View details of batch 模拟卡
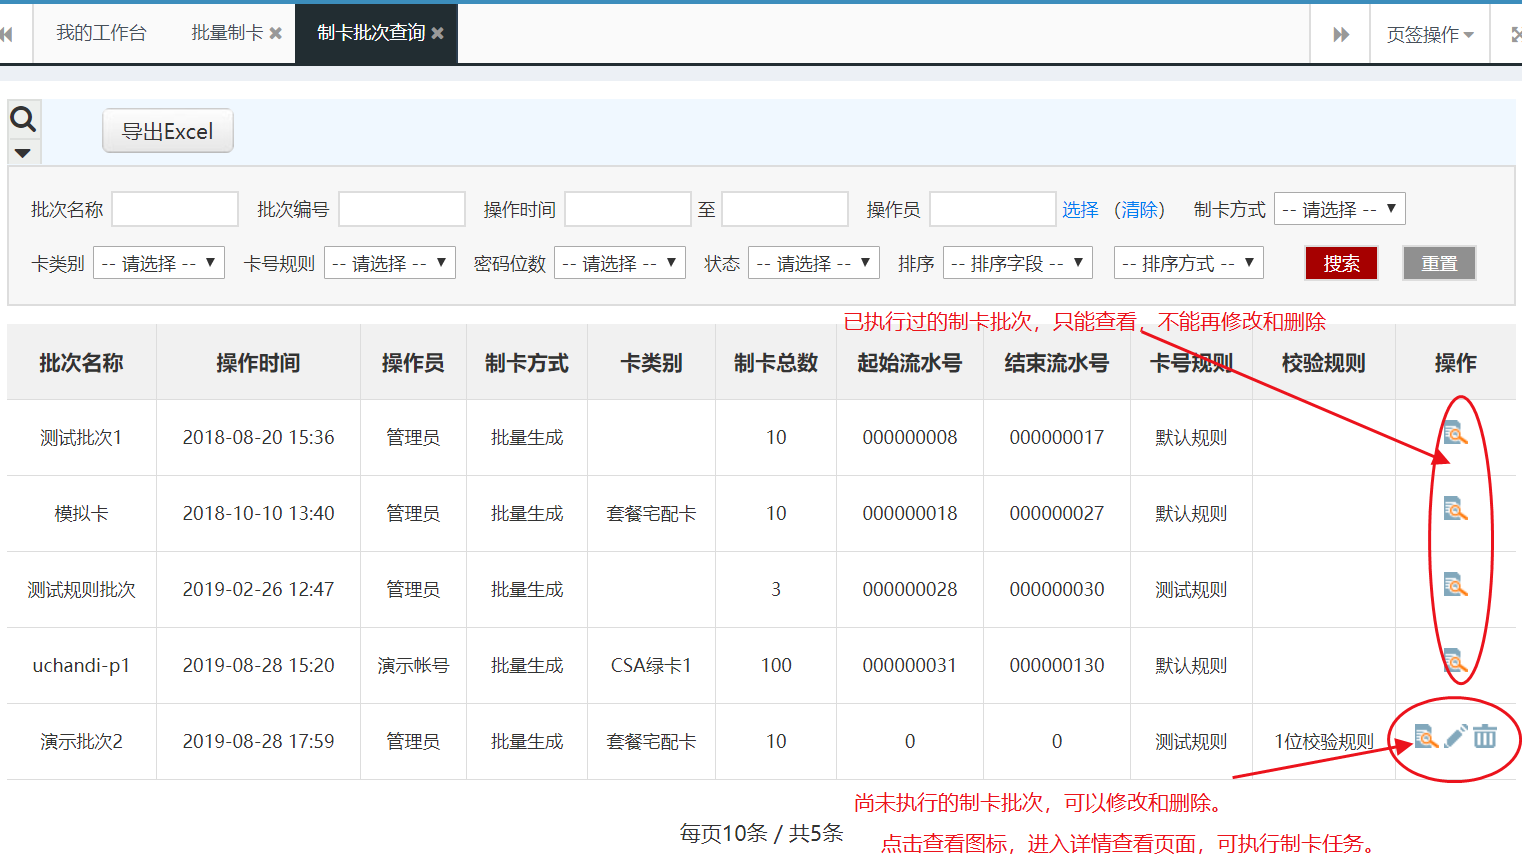 (x=1455, y=509)
